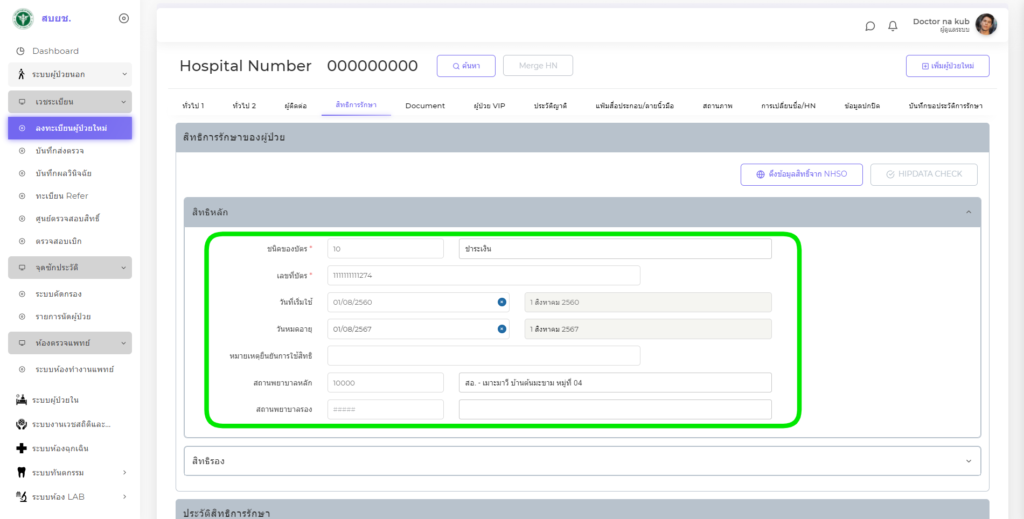This screenshot has width=1024, height=519.
Task: Click the chat message icon in header
Action: (870, 26)
